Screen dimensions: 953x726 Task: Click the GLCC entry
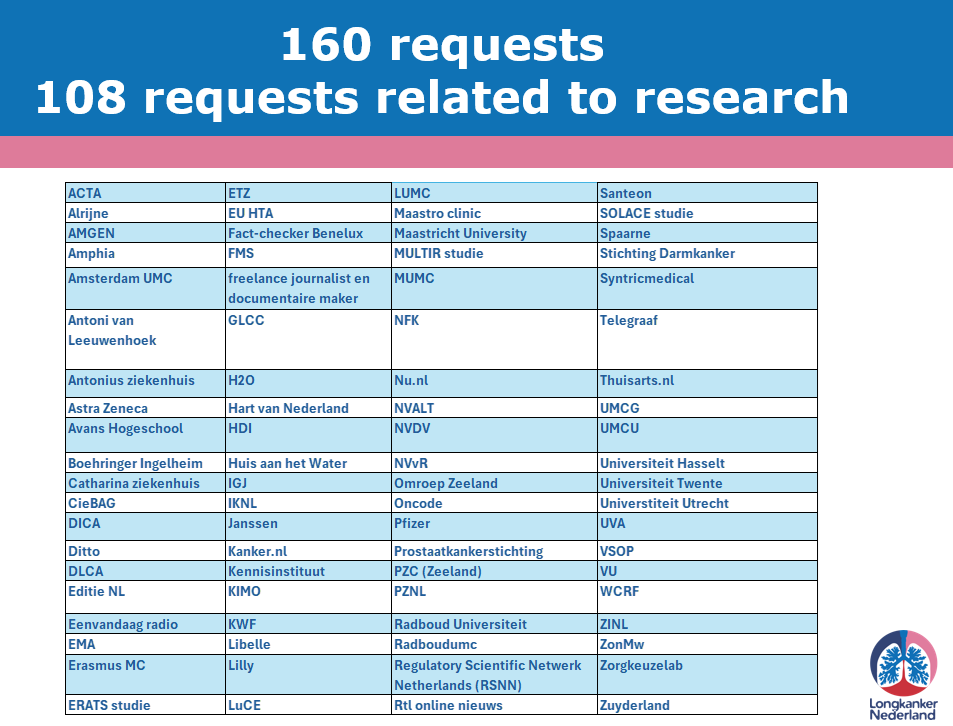point(308,340)
